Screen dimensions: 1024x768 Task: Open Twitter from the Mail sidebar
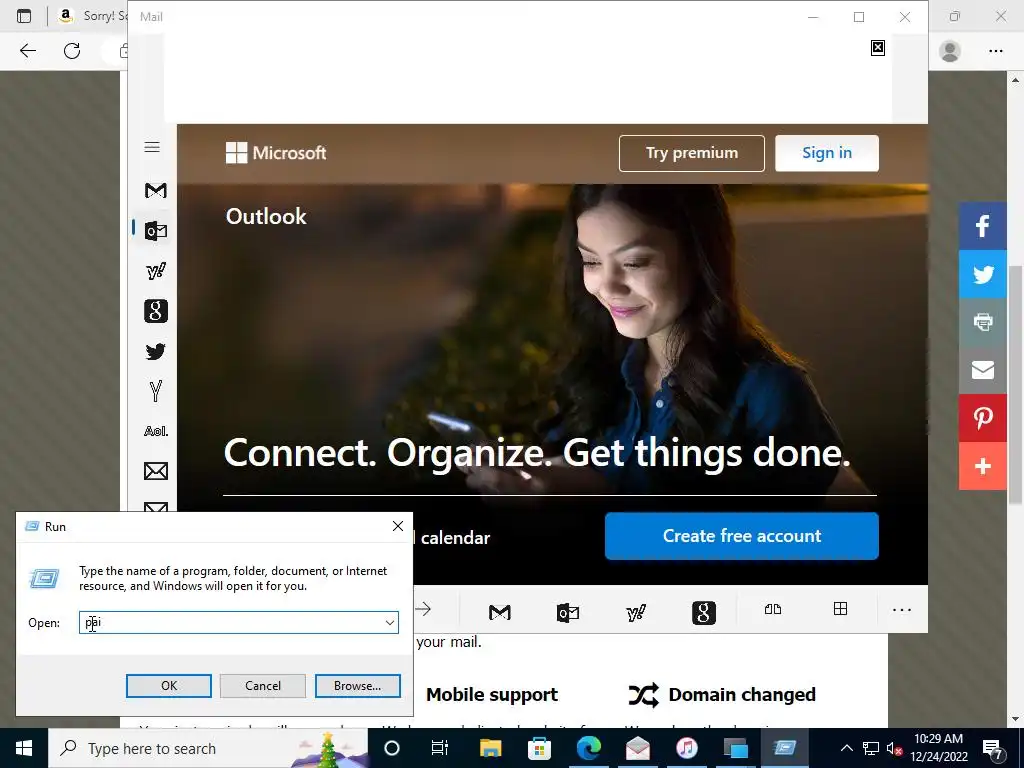155,351
